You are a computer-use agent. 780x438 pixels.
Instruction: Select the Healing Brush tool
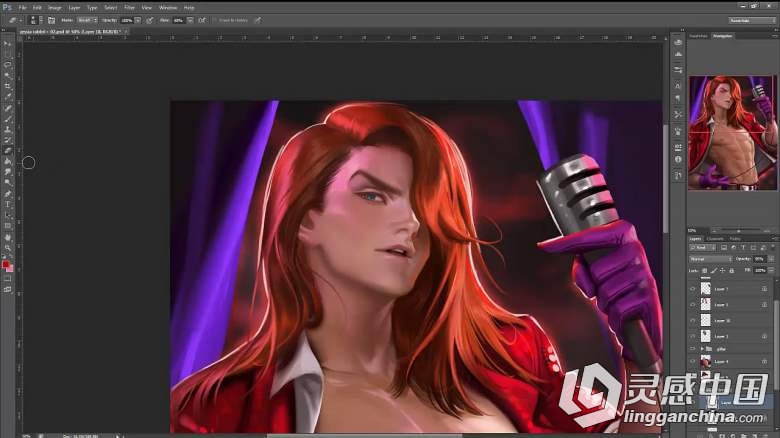7,108
